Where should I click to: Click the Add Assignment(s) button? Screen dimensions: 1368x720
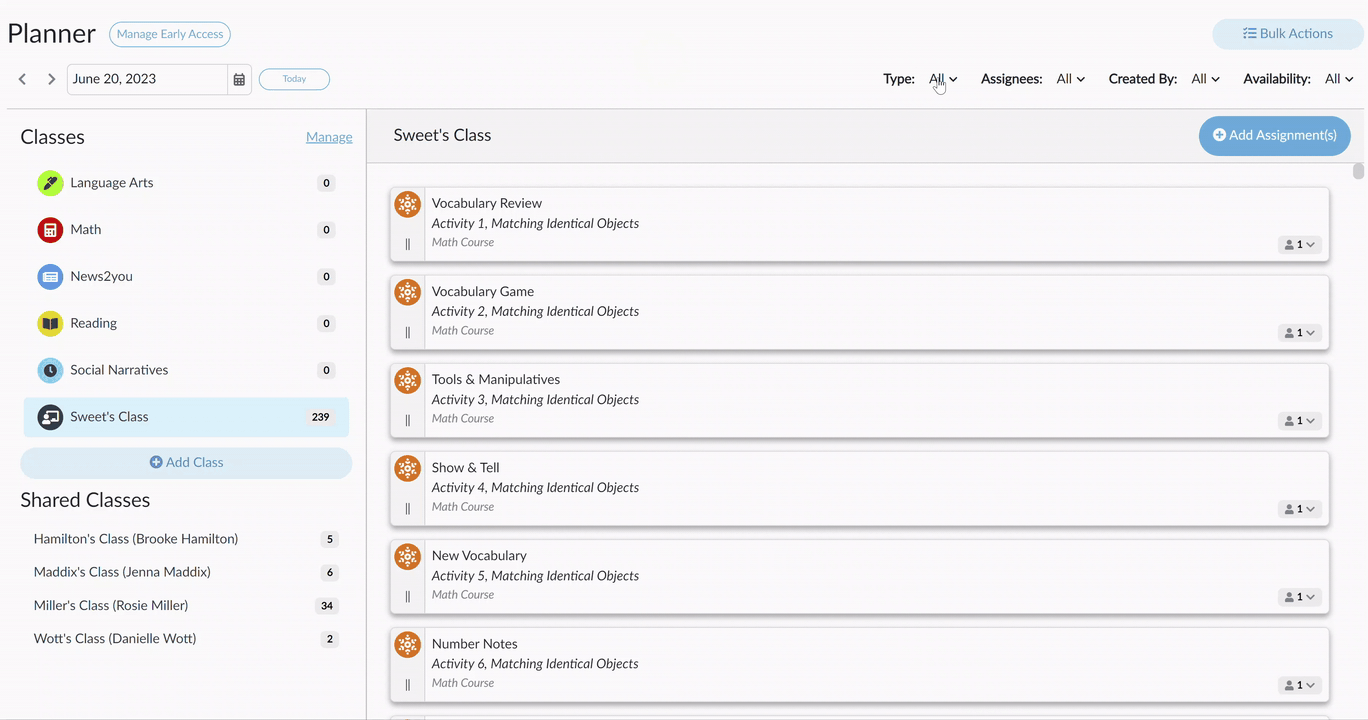[1275, 135]
